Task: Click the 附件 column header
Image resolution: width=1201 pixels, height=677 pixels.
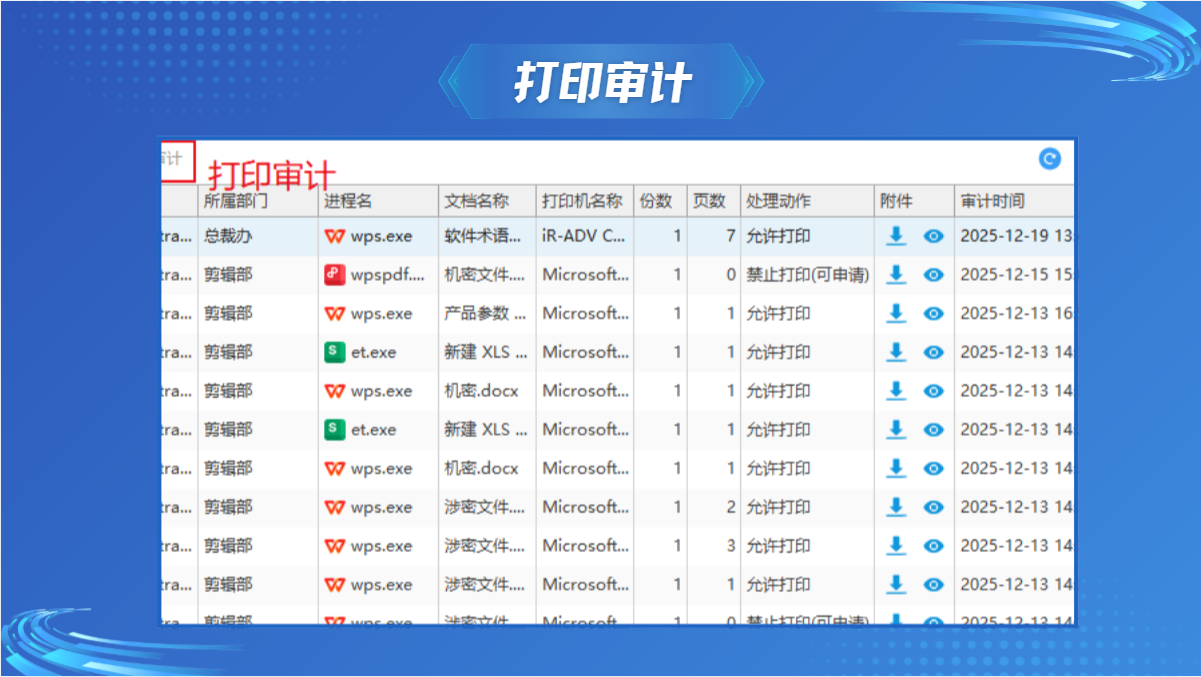Action: click(914, 201)
